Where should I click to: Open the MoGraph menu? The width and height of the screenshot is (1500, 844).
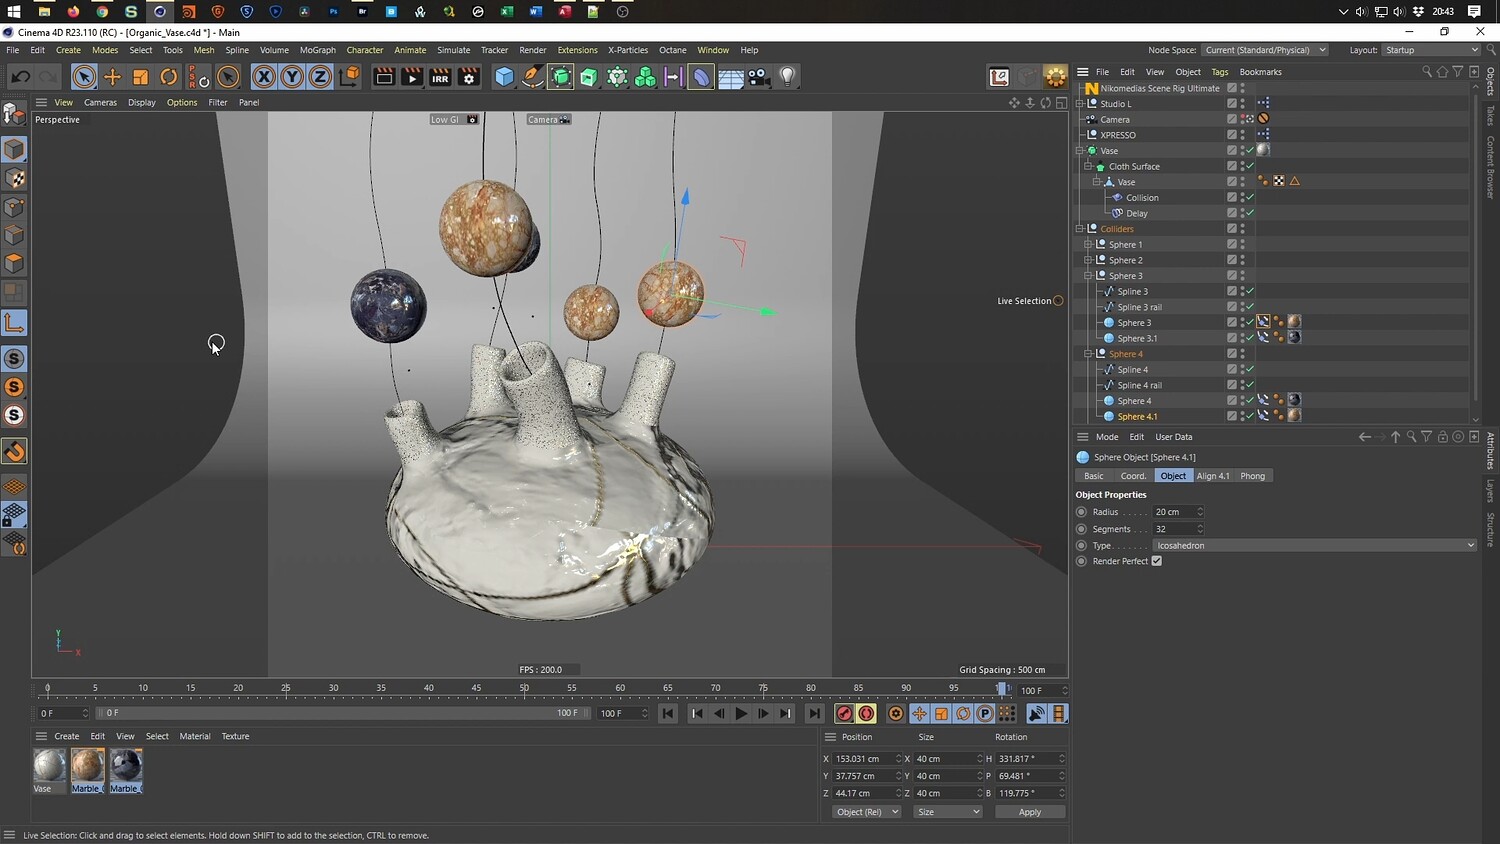tap(317, 50)
